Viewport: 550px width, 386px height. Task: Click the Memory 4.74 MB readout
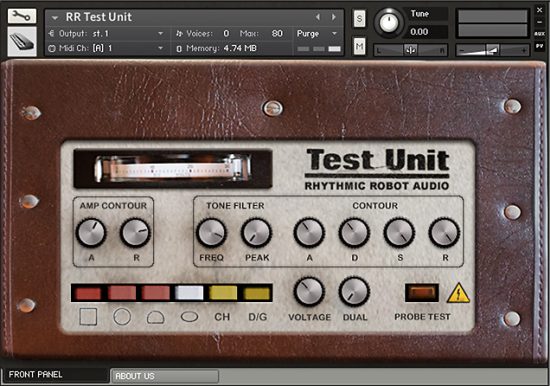tap(217, 48)
